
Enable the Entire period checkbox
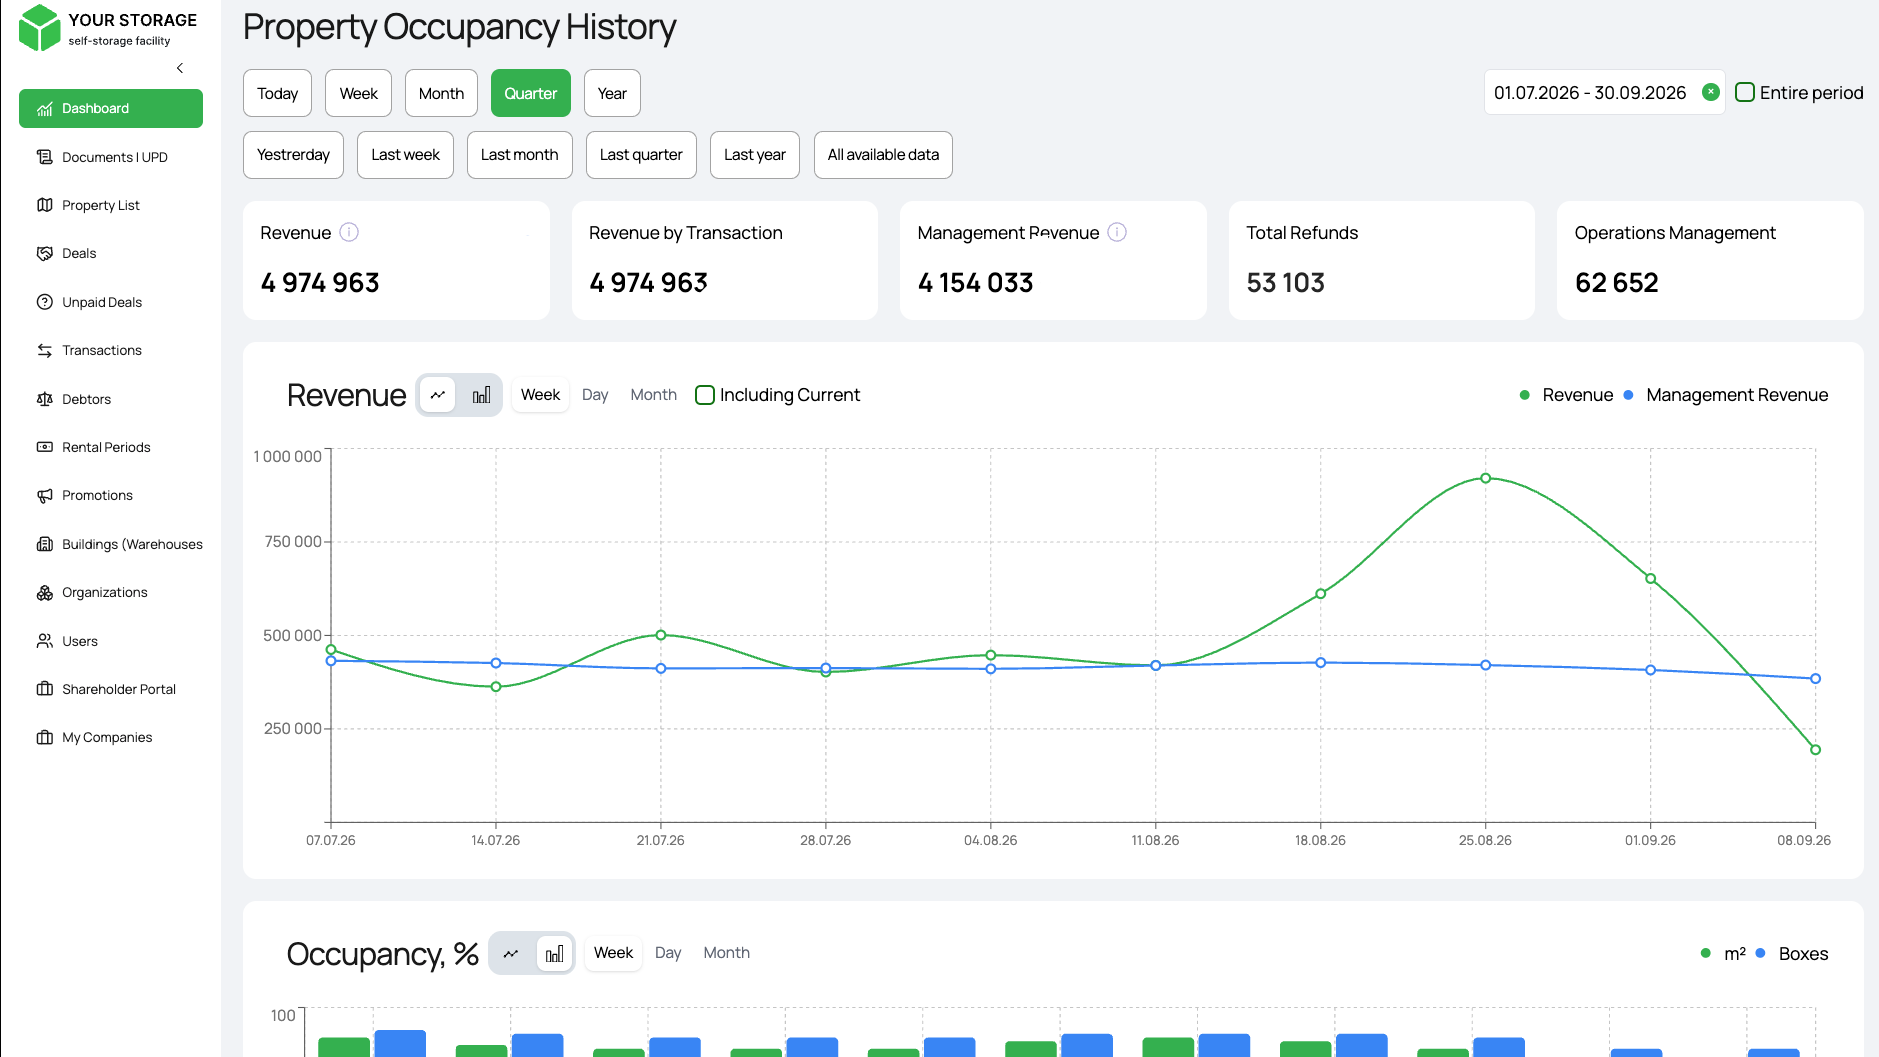pos(1745,92)
